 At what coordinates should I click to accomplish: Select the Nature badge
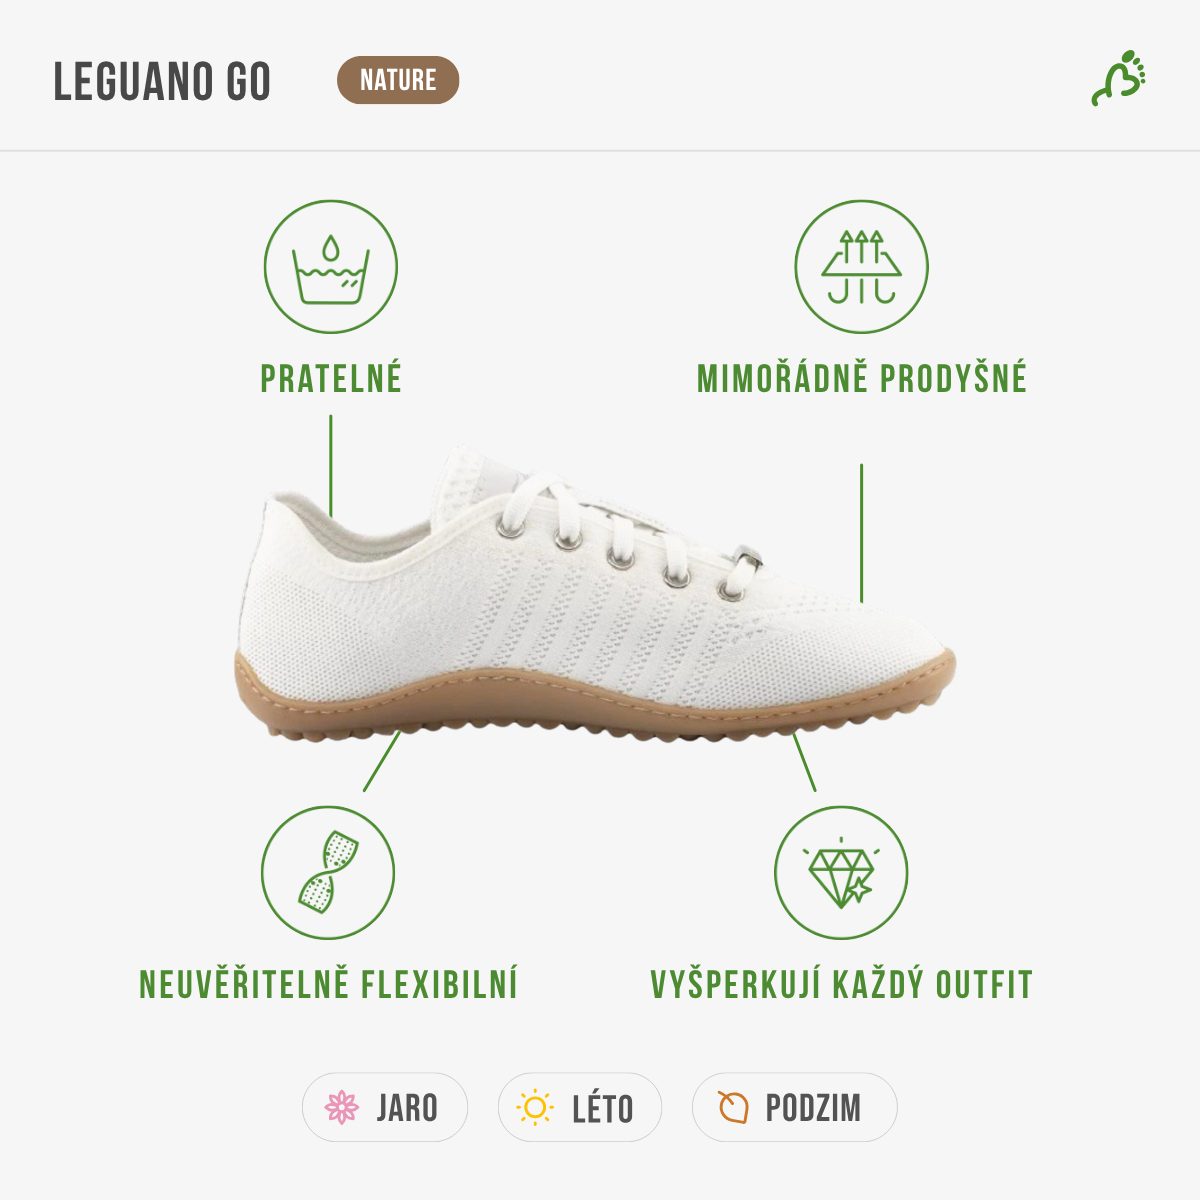click(398, 80)
